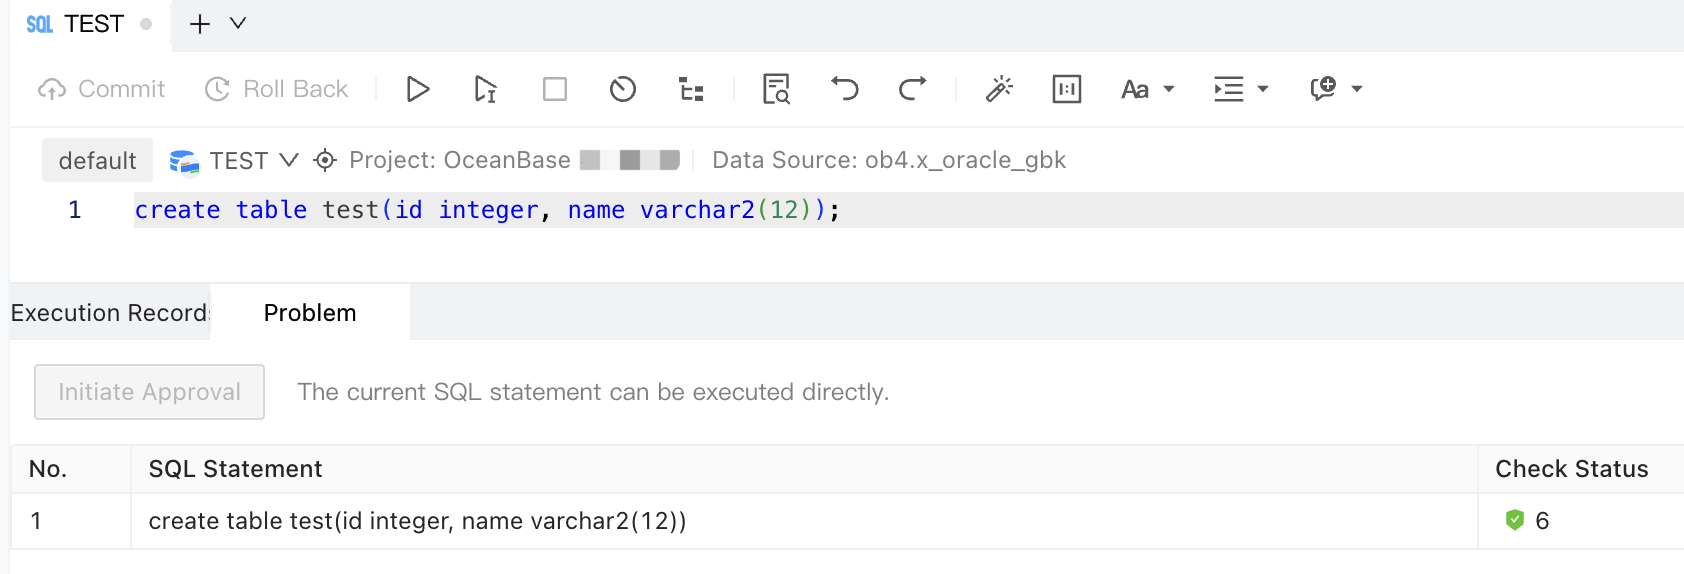Switch to the Execution Records tab
The height and width of the screenshot is (574, 1684).
[110, 313]
